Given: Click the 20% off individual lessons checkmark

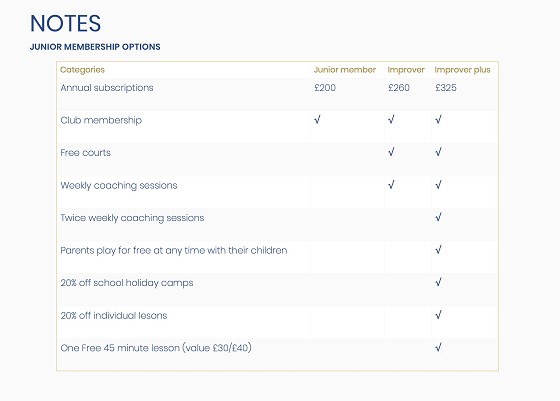Looking at the screenshot, I should [x=438, y=315].
